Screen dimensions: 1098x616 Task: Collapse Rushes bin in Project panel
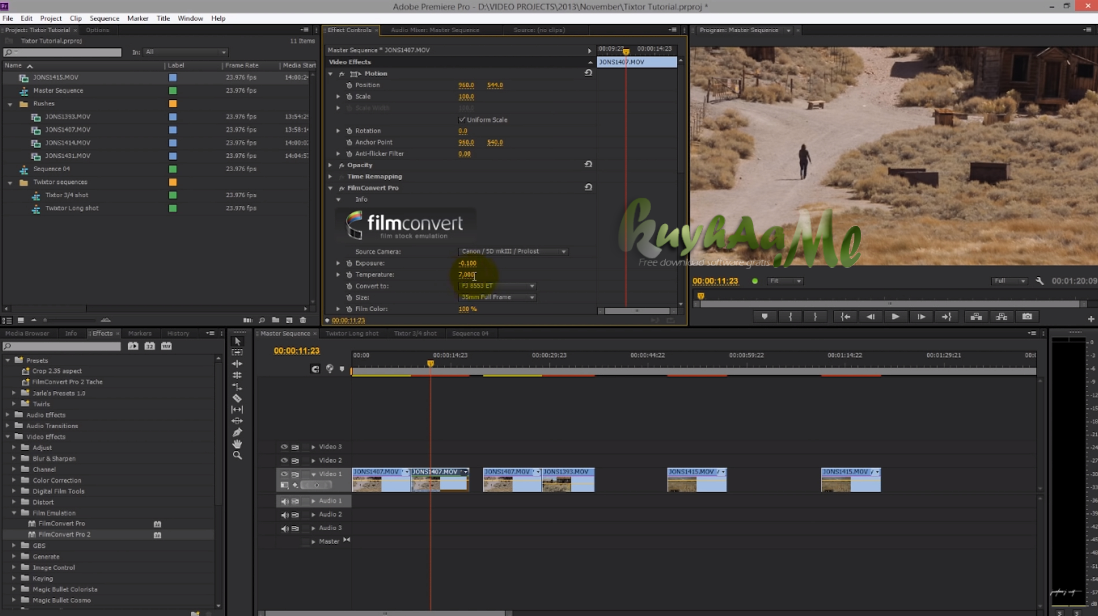11,104
